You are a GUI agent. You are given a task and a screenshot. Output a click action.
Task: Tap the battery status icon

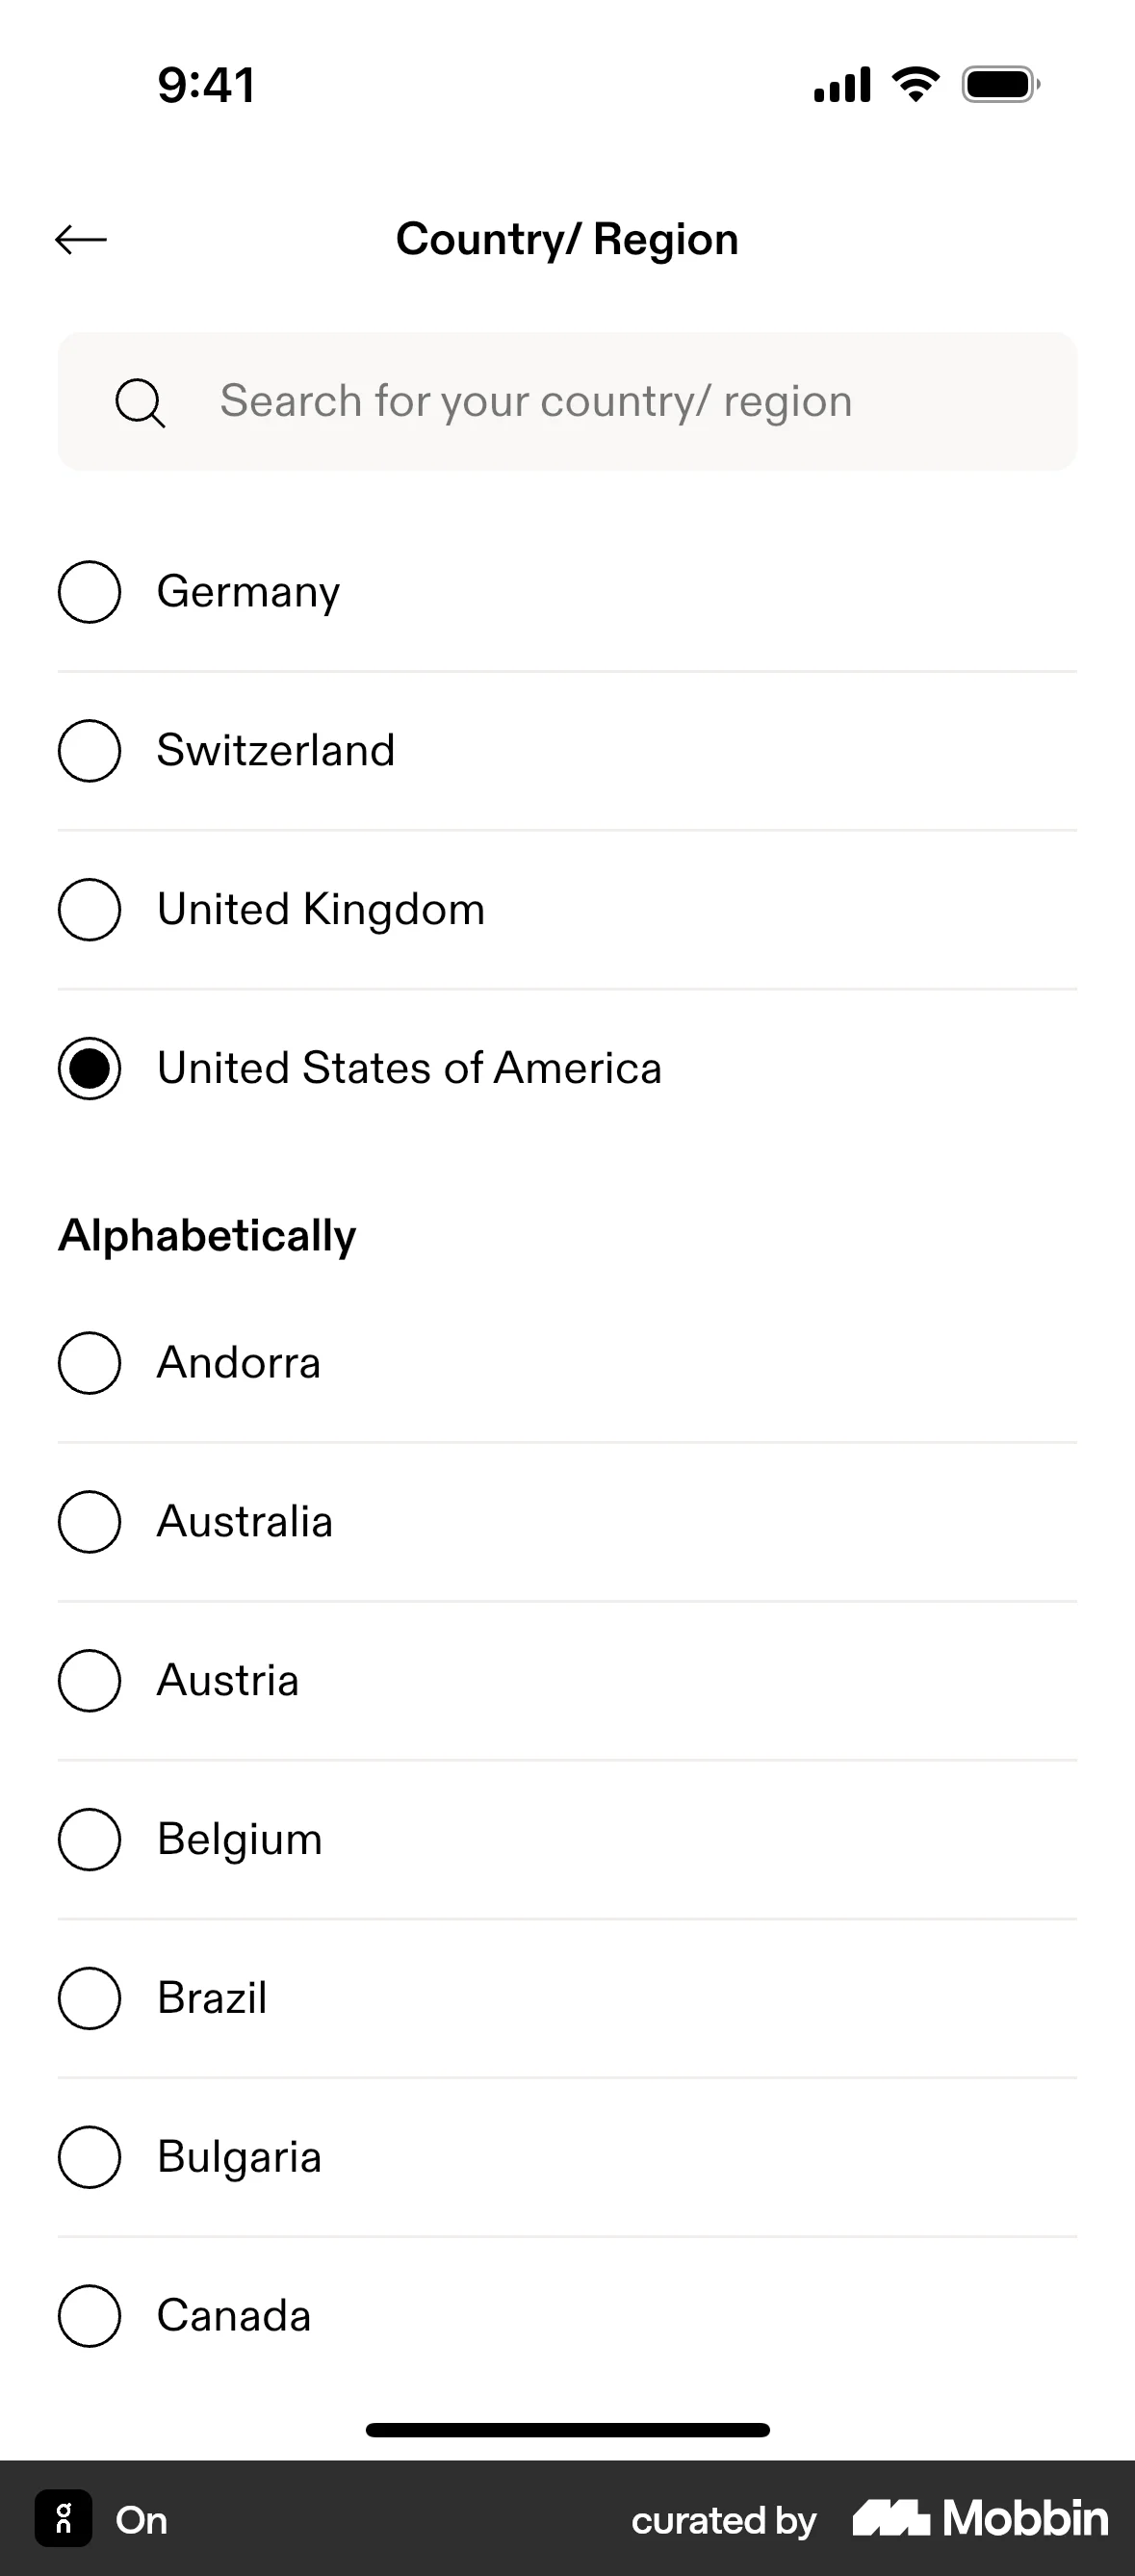1000,85
